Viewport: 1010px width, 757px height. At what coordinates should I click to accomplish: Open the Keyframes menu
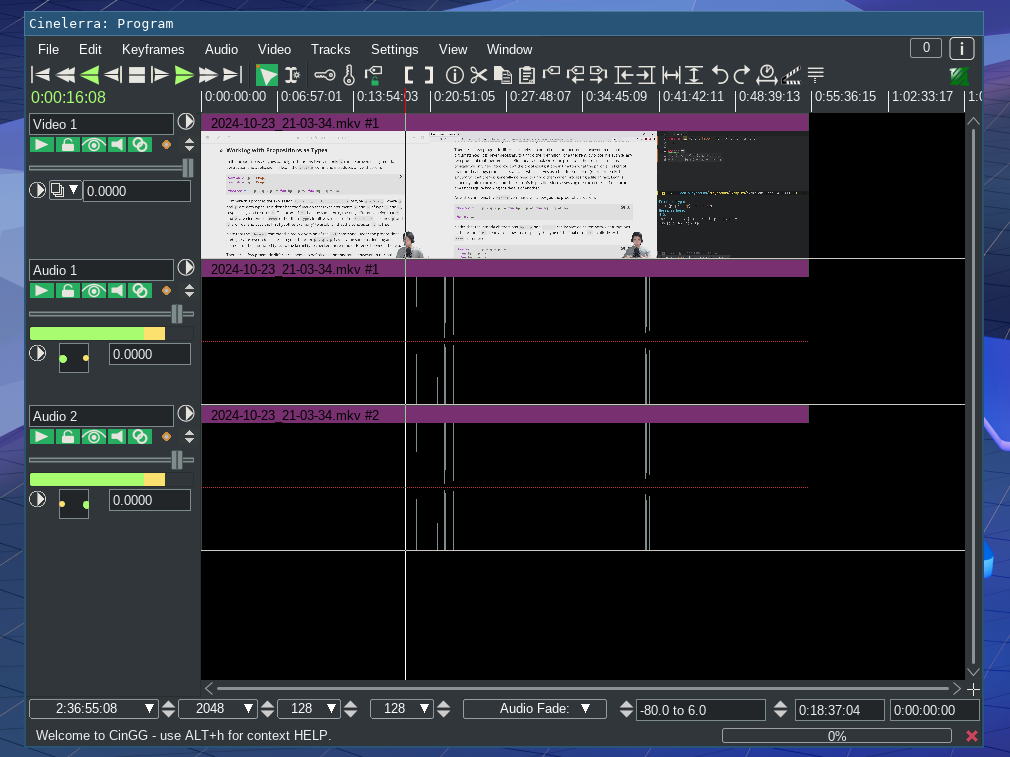click(153, 49)
